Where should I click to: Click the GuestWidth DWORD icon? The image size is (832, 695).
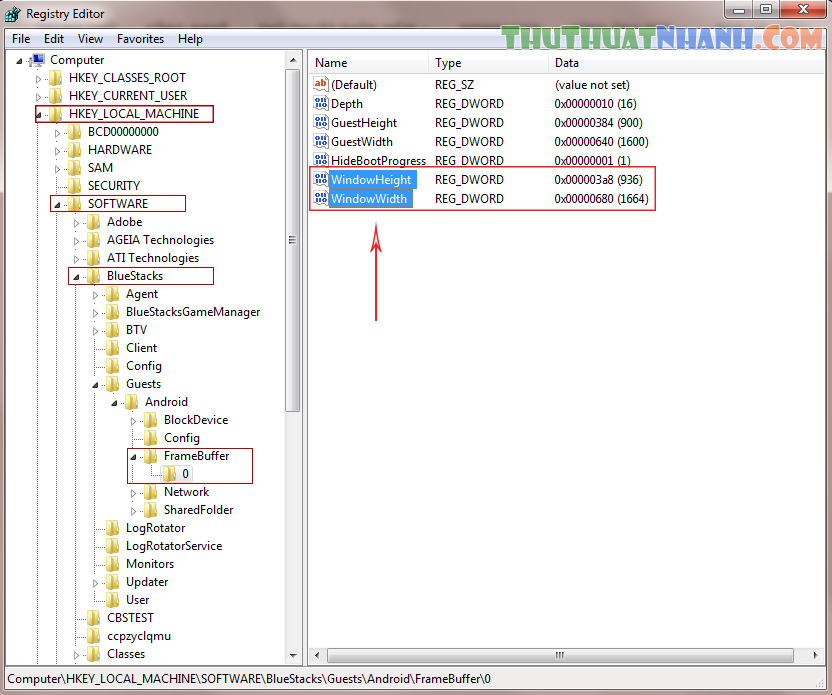pos(320,142)
